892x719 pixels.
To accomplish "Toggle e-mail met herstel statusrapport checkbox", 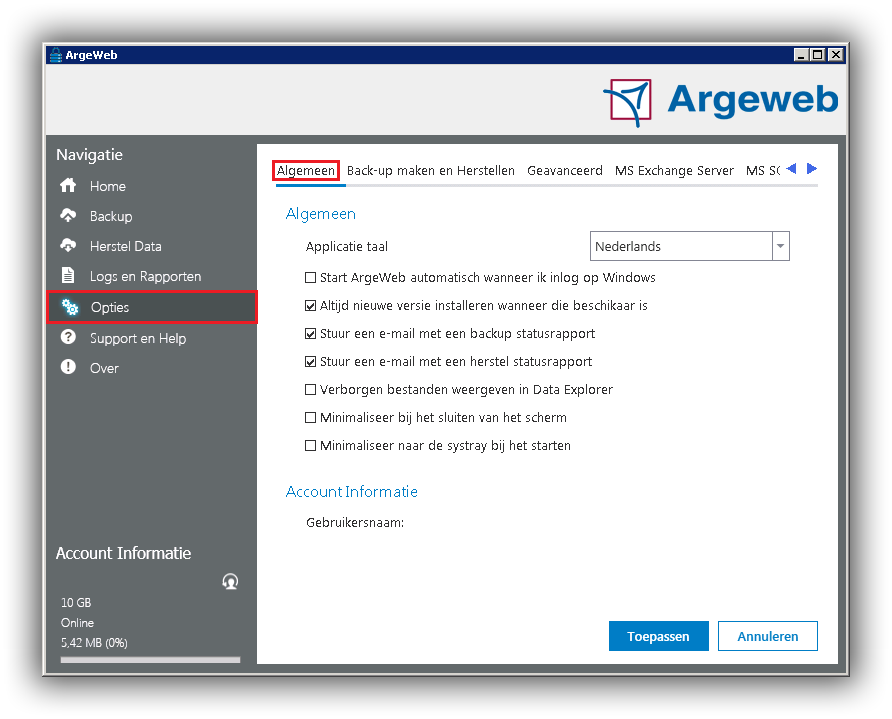I will click(310, 361).
